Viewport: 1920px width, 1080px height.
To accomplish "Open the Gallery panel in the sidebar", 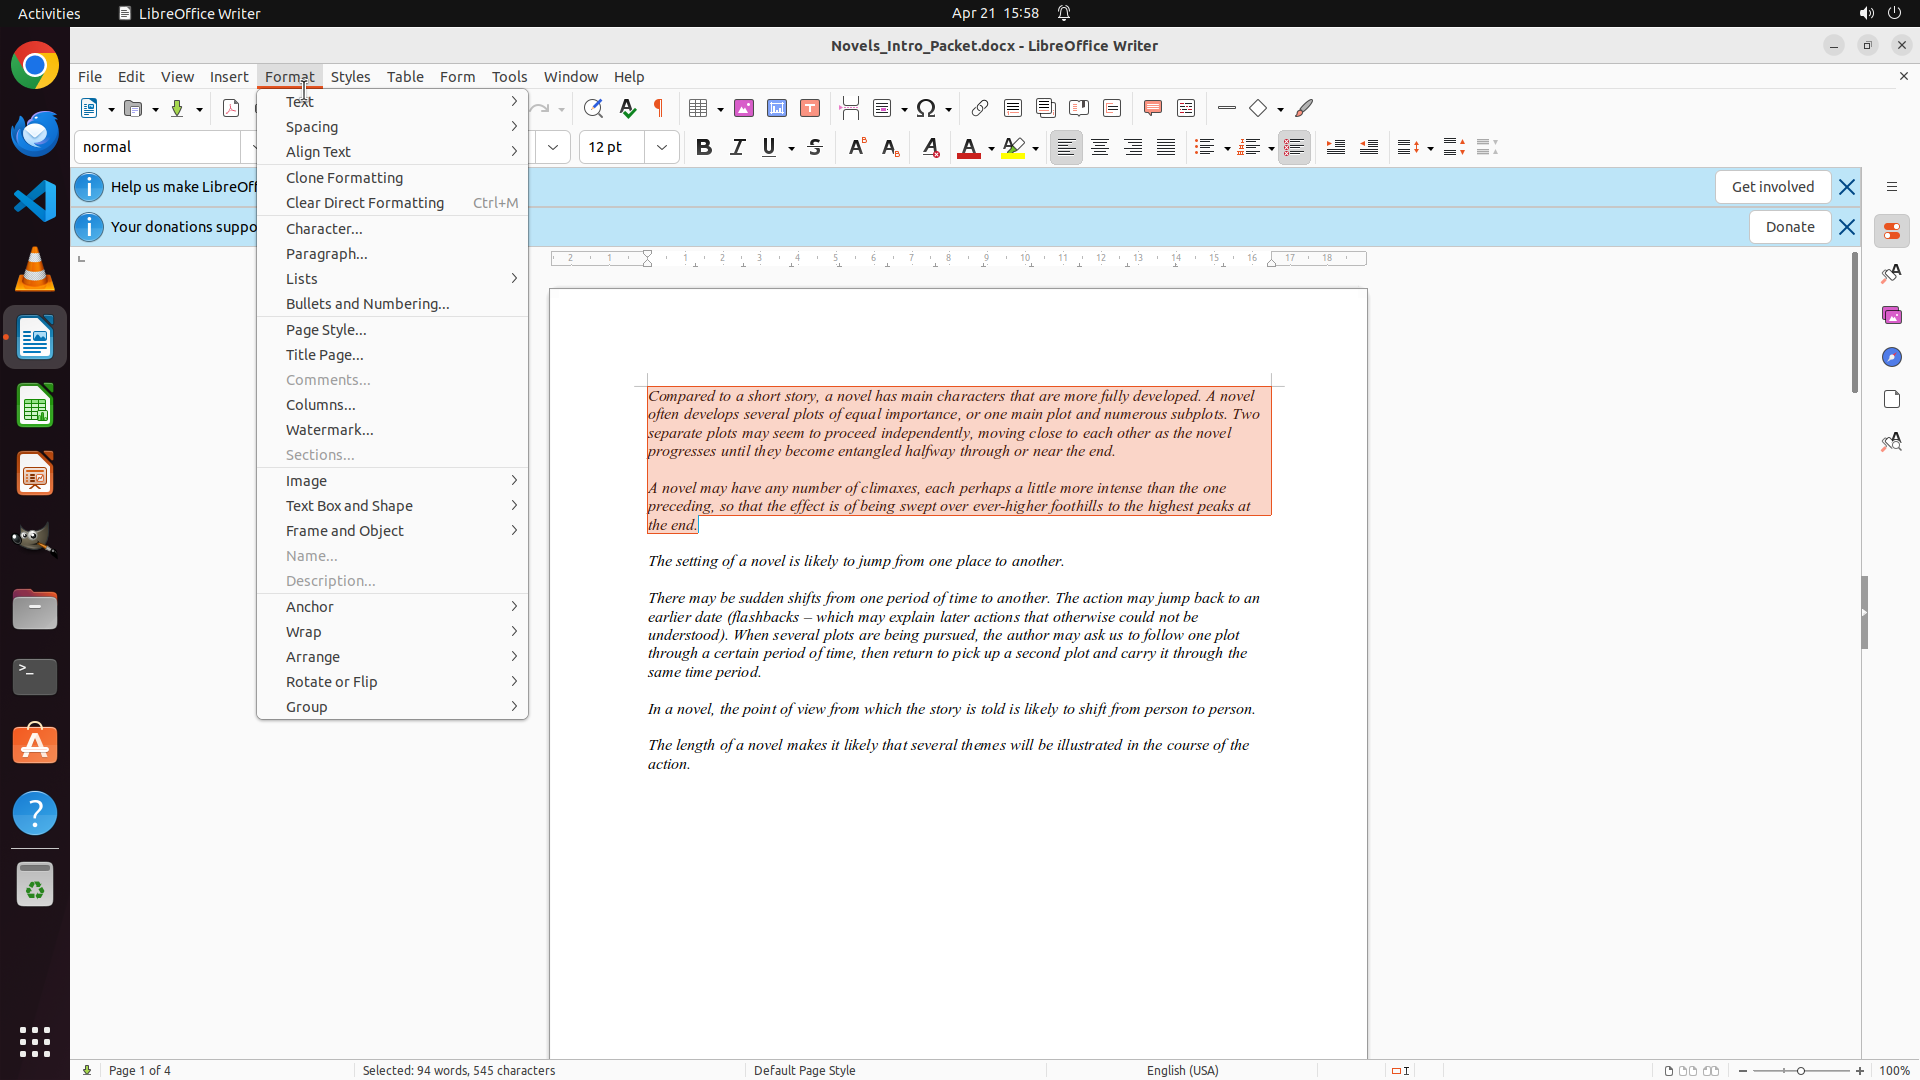I will pyautogui.click(x=1891, y=315).
